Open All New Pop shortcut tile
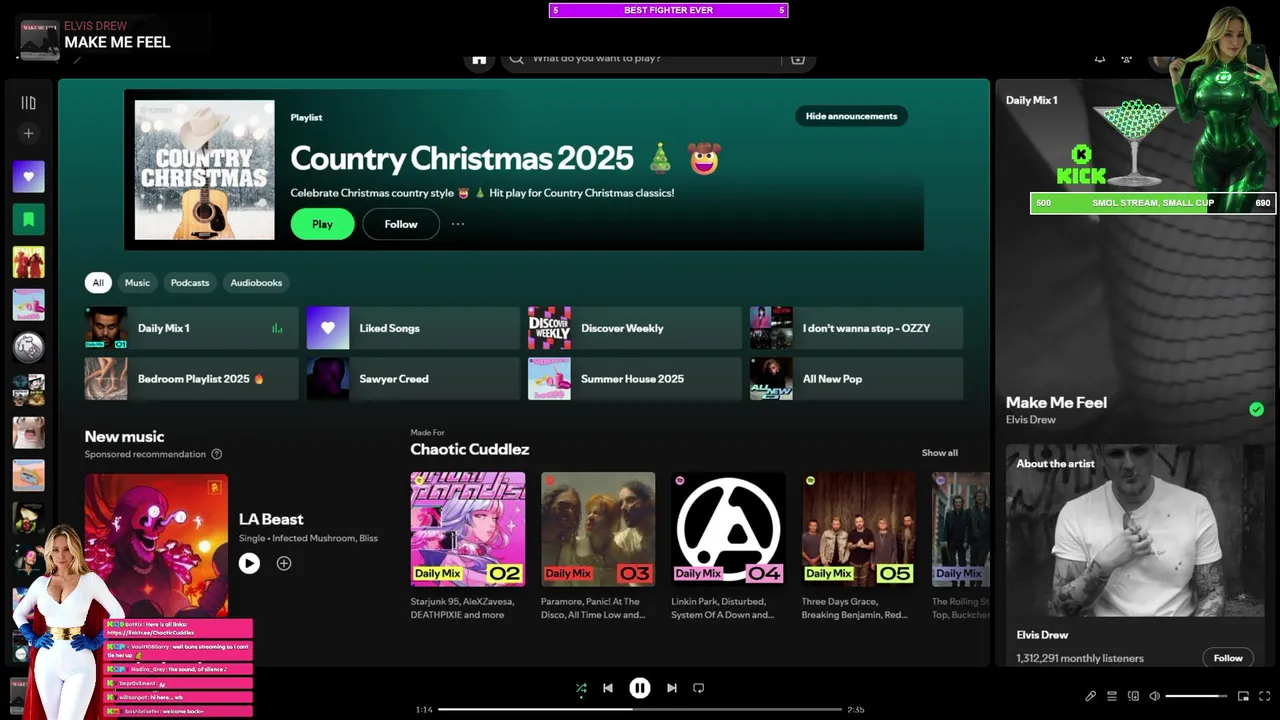Screen dimensions: 1280x720 tap(856, 379)
